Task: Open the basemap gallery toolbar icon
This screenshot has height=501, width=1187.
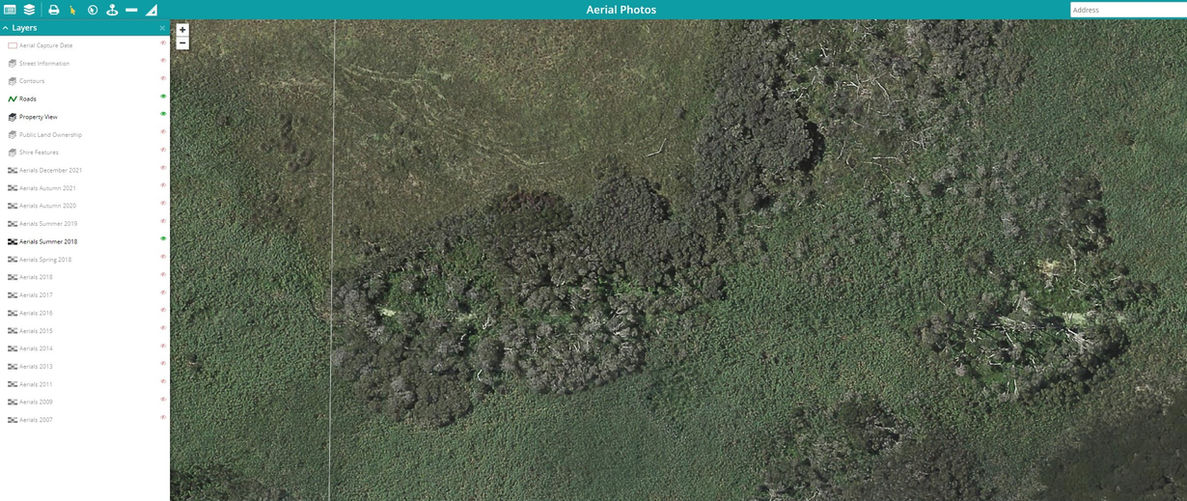Action: (x=10, y=10)
